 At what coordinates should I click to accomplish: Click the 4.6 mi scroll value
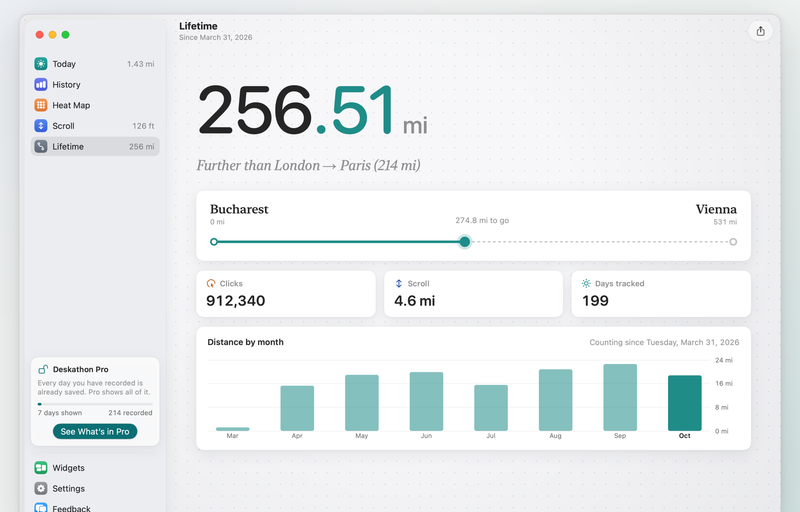(x=414, y=301)
